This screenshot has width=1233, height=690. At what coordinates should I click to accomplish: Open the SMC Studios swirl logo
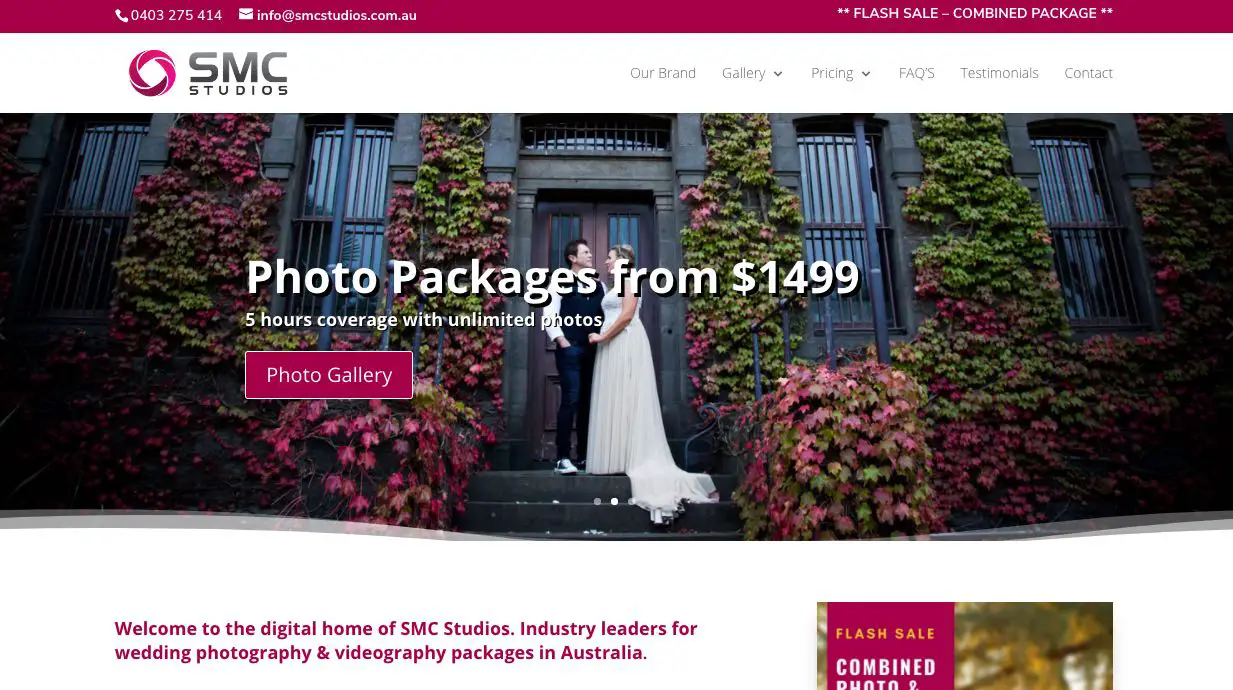pyautogui.click(x=152, y=73)
